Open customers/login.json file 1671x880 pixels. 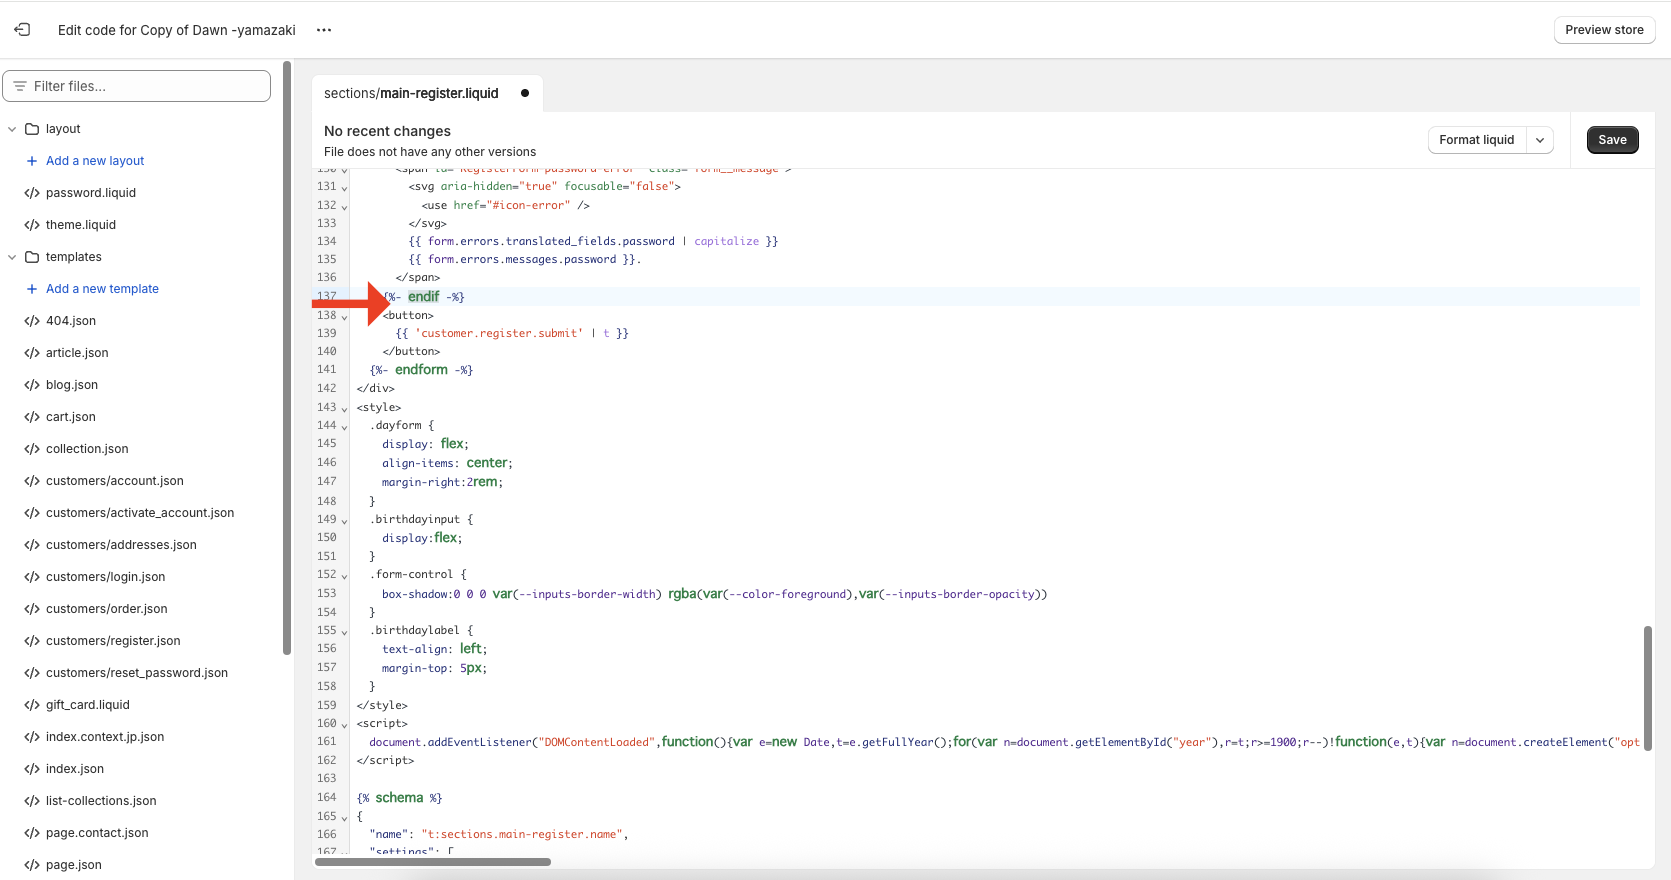pyautogui.click(x=106, y=577)
